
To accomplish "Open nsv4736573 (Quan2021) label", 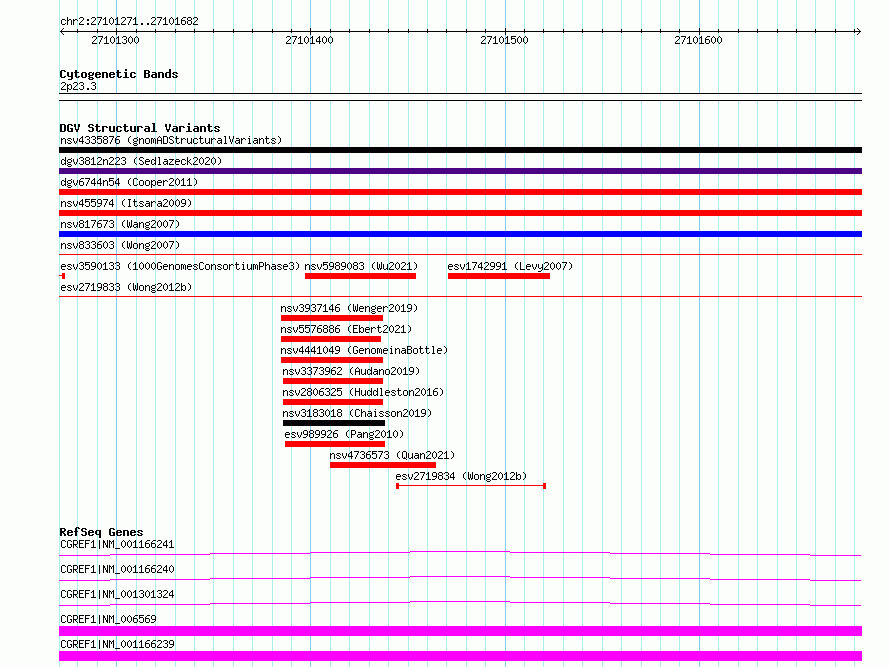I will coord(392,455).
